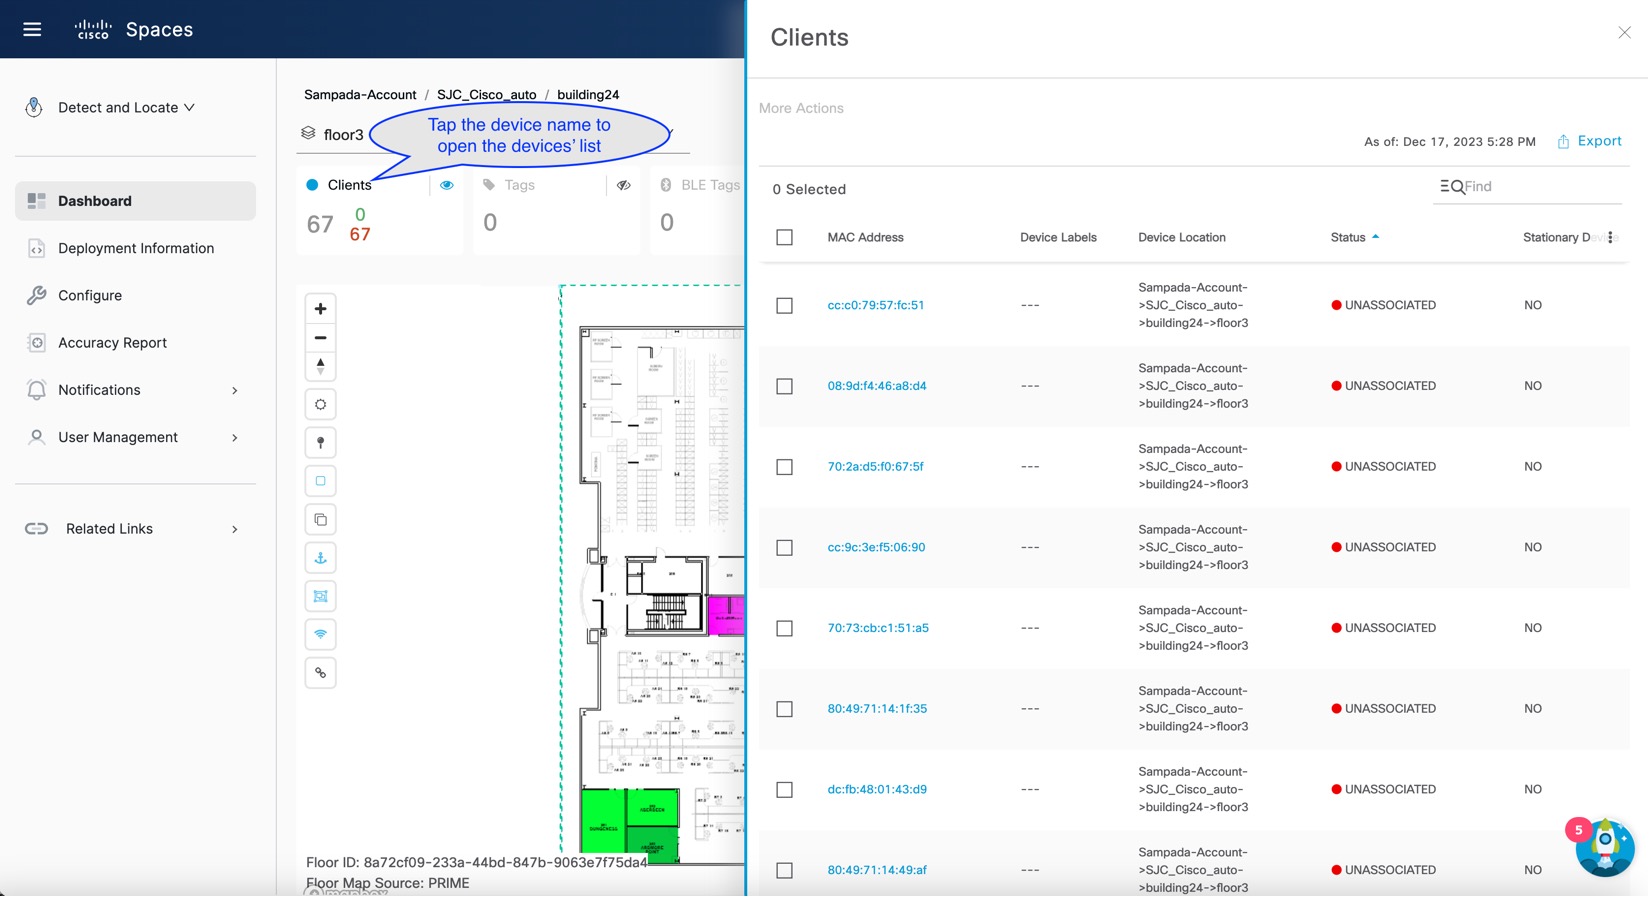Check the box for dc:fb:48:01:43:d9
This screenshot has width=1650, height=901.
pyautogui.click(x=785, y=790)
